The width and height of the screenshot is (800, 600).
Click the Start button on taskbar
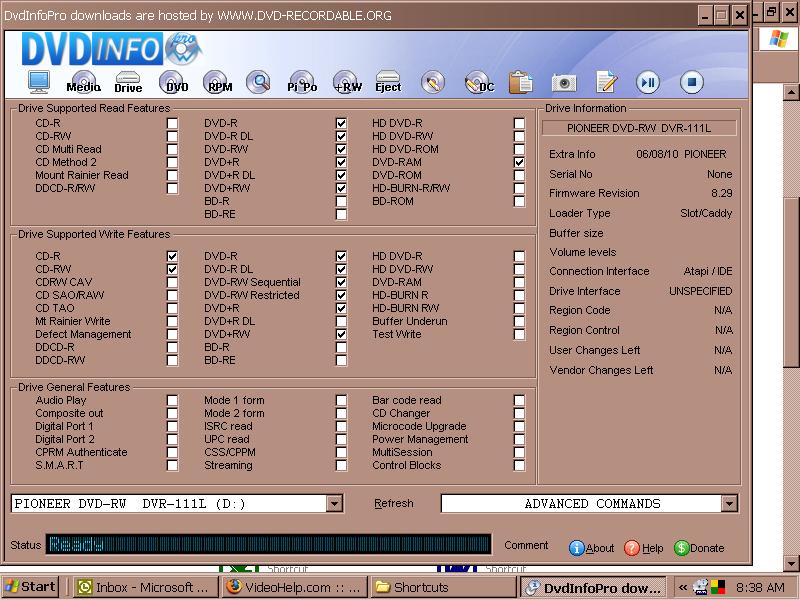click(x=30, y=587)
